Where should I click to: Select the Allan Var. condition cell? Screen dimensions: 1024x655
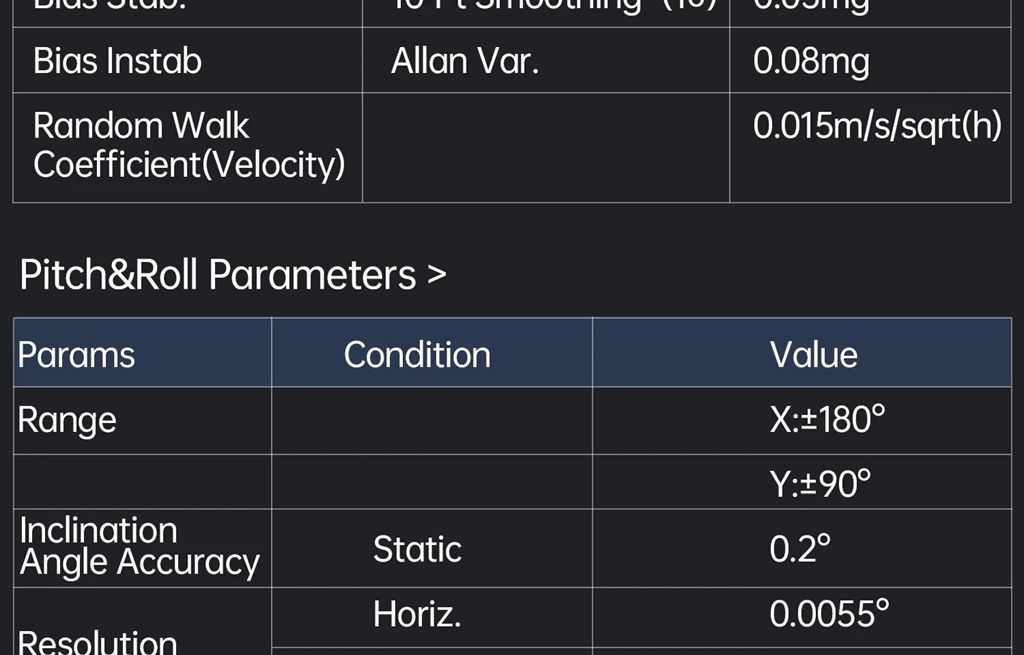465,61
